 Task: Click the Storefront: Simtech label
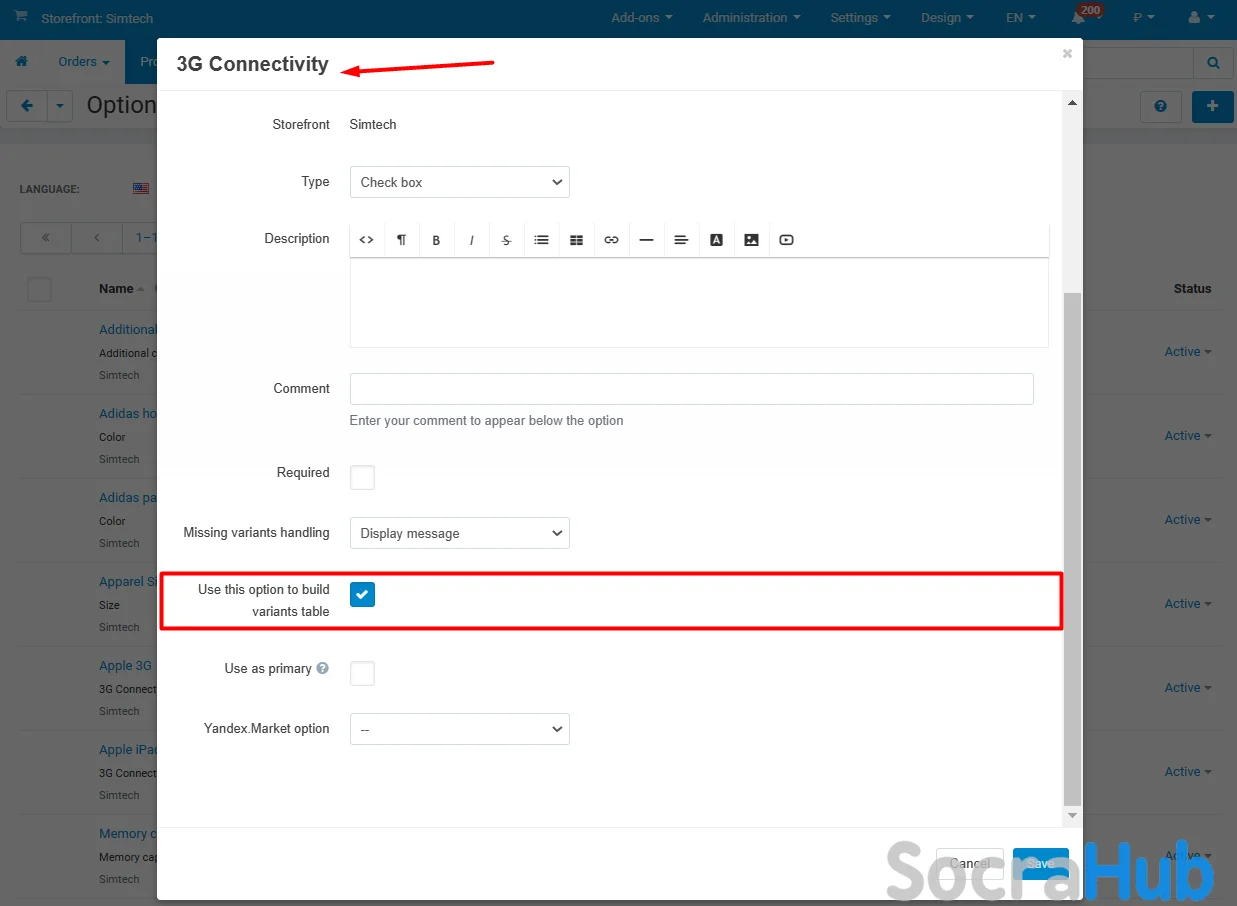click(97, 19)
